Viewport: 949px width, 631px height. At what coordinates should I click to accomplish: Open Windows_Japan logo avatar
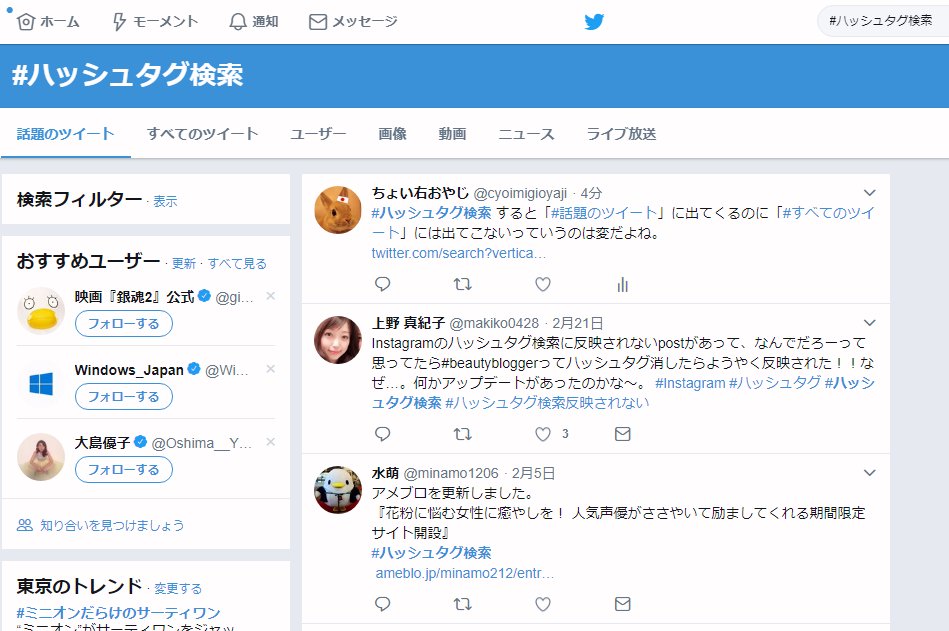(41, 384)
